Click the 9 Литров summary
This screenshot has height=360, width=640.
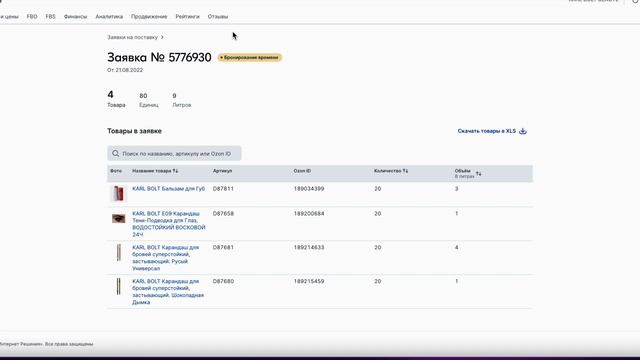182,100
